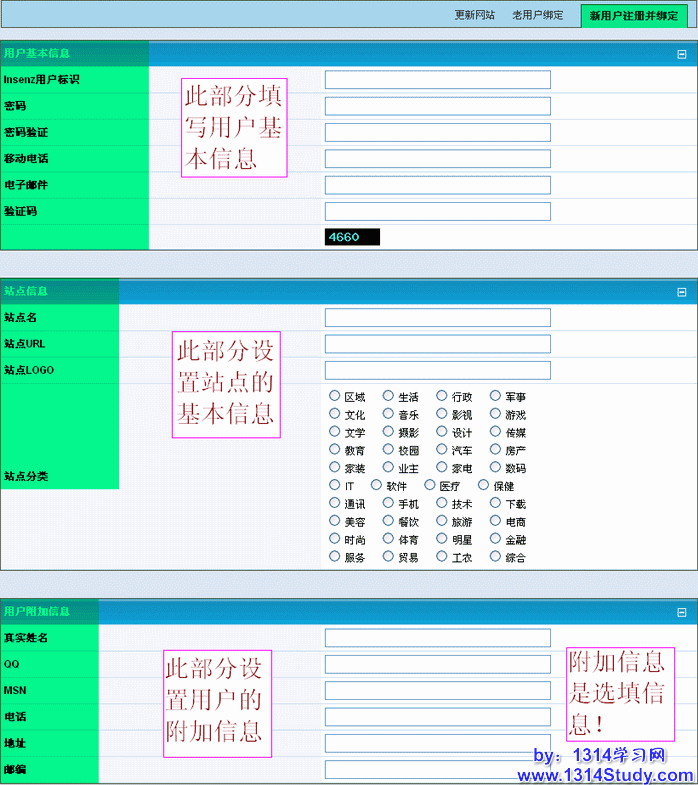This screenshot has width=698, height=785.
Task: Select the 区域 site category radio button
Action: pos(335,396)
